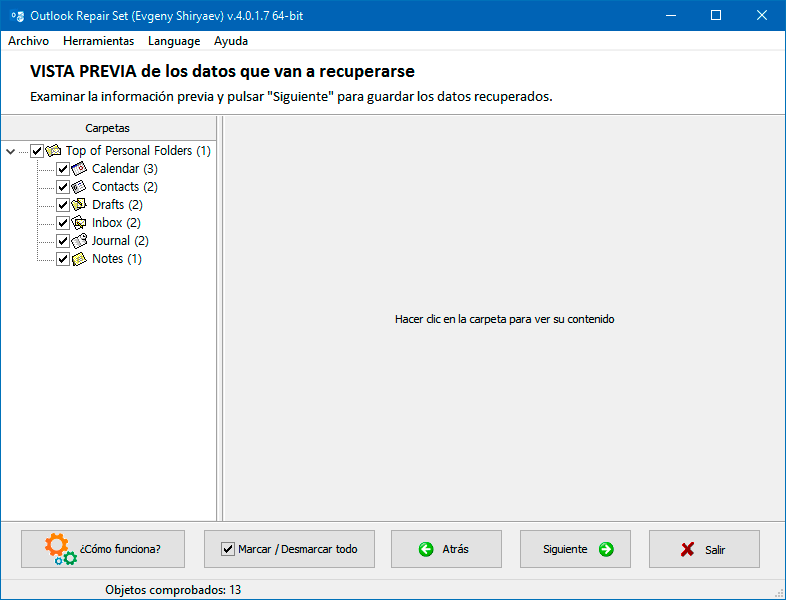
Task: Select the Drafts (2) folder row
Action: [117, 205]
